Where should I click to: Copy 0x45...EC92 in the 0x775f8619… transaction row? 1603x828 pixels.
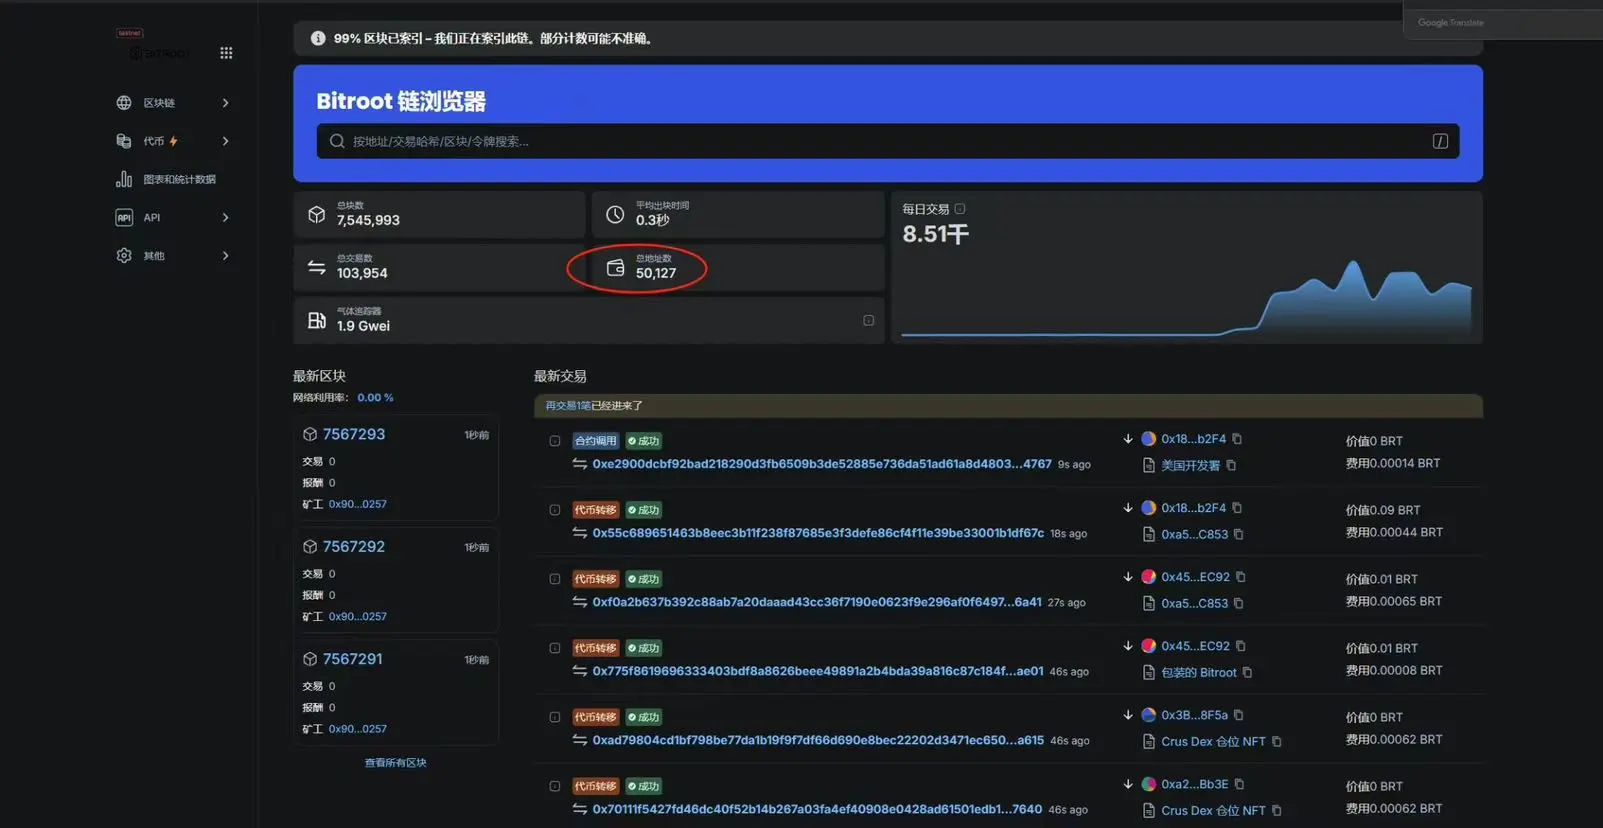[x=1241, y=646]
